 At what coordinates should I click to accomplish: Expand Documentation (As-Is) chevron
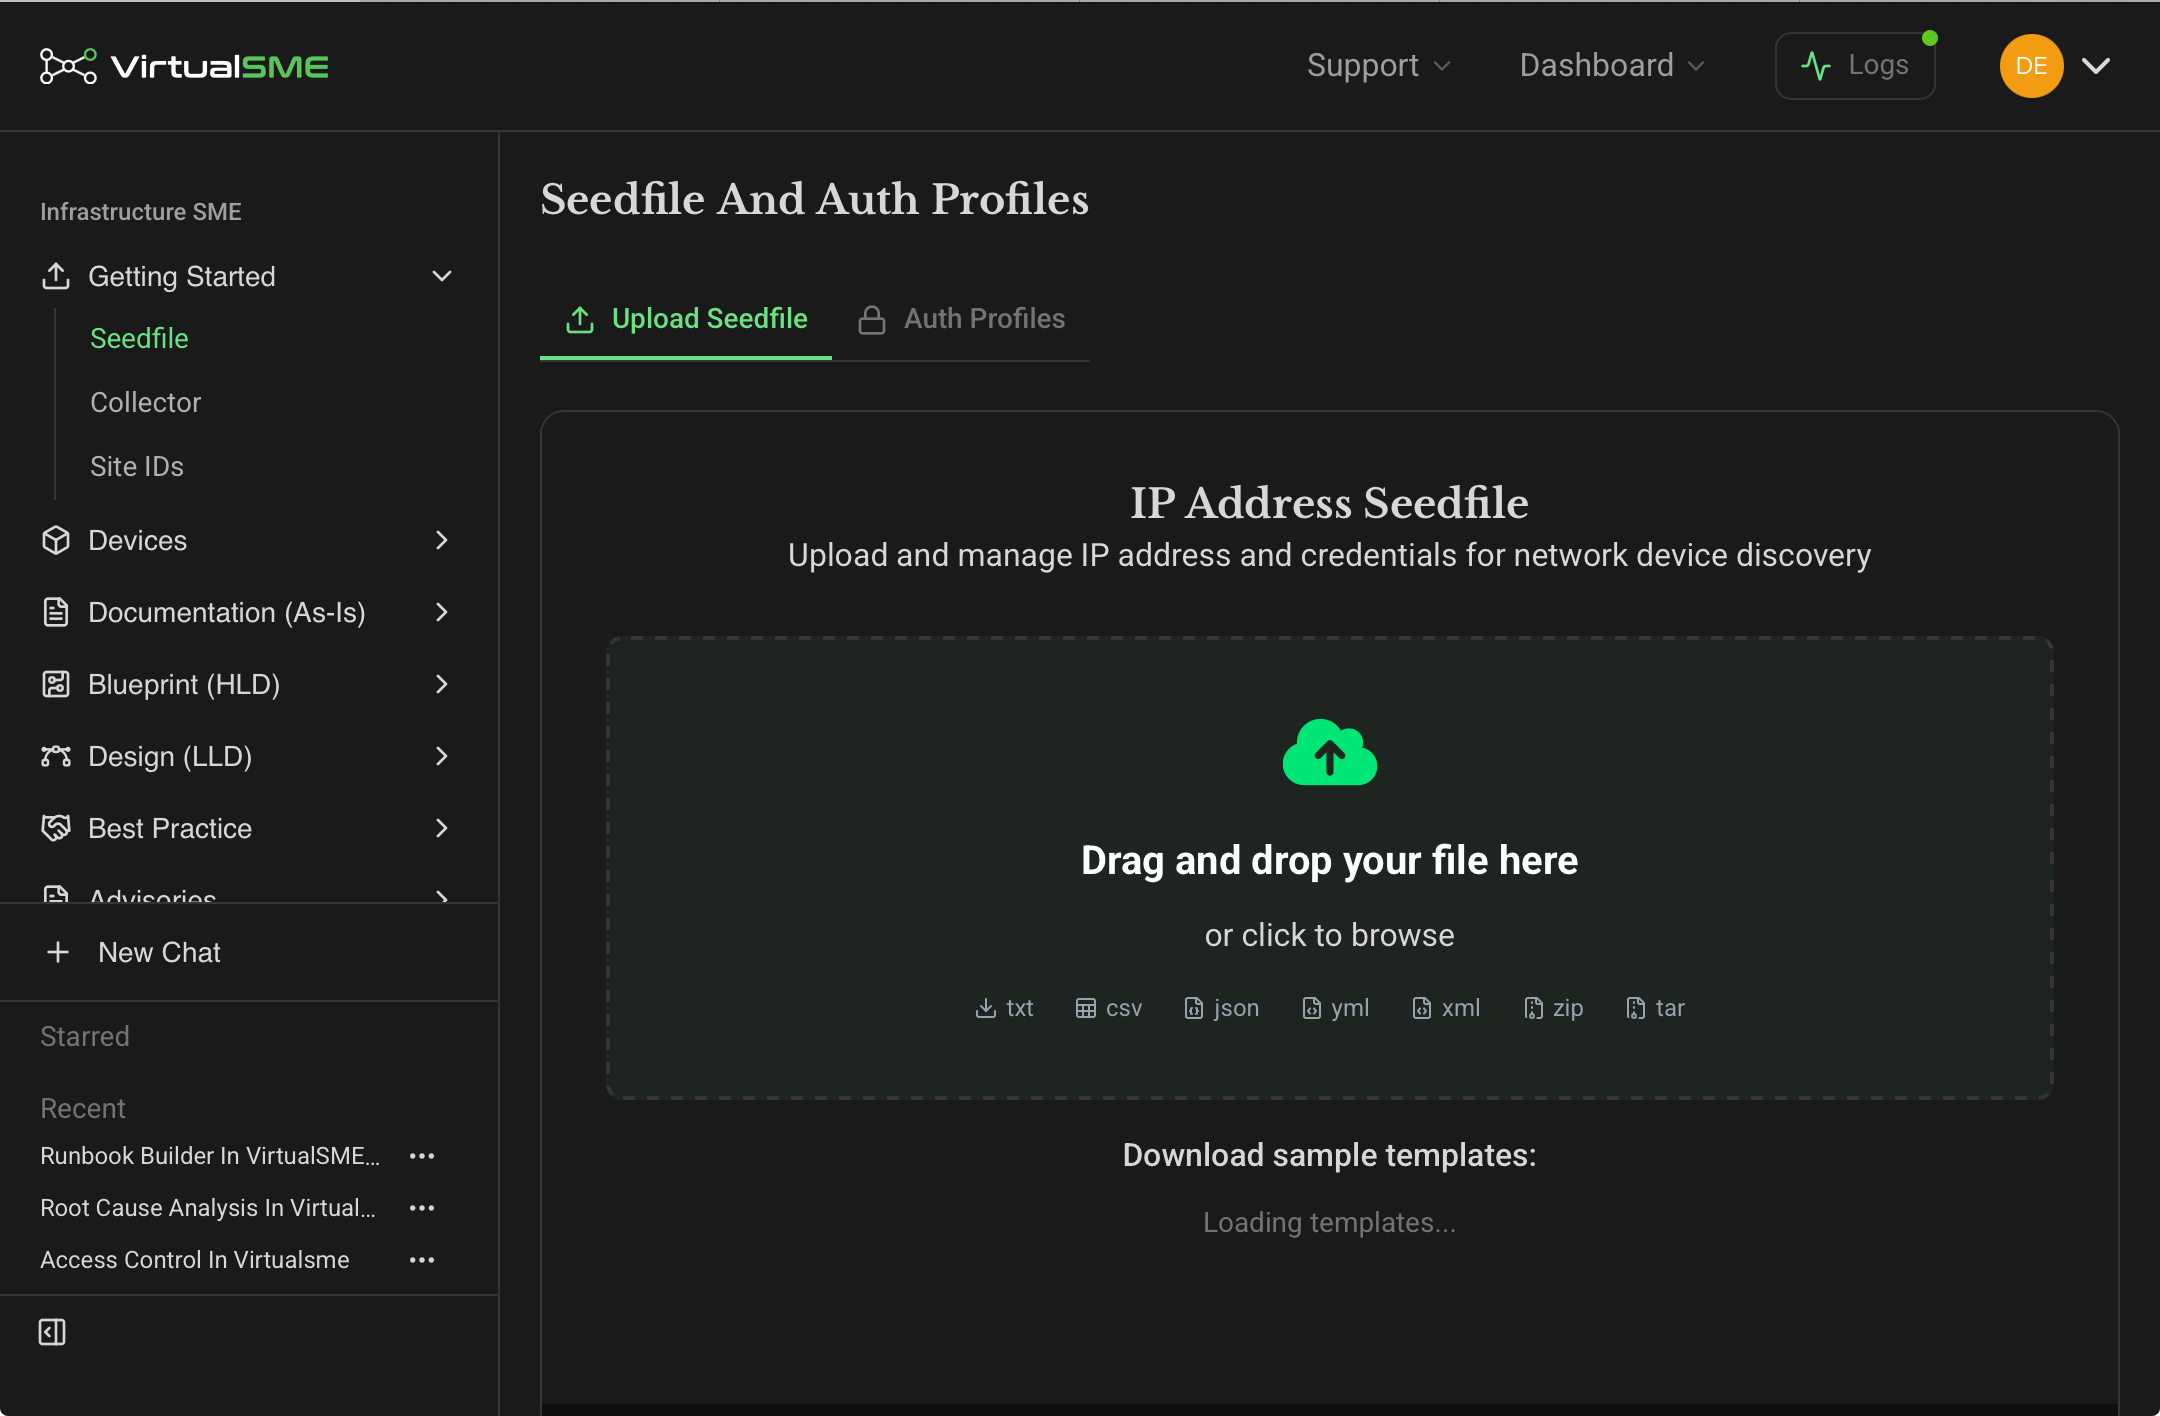[442, 612]
